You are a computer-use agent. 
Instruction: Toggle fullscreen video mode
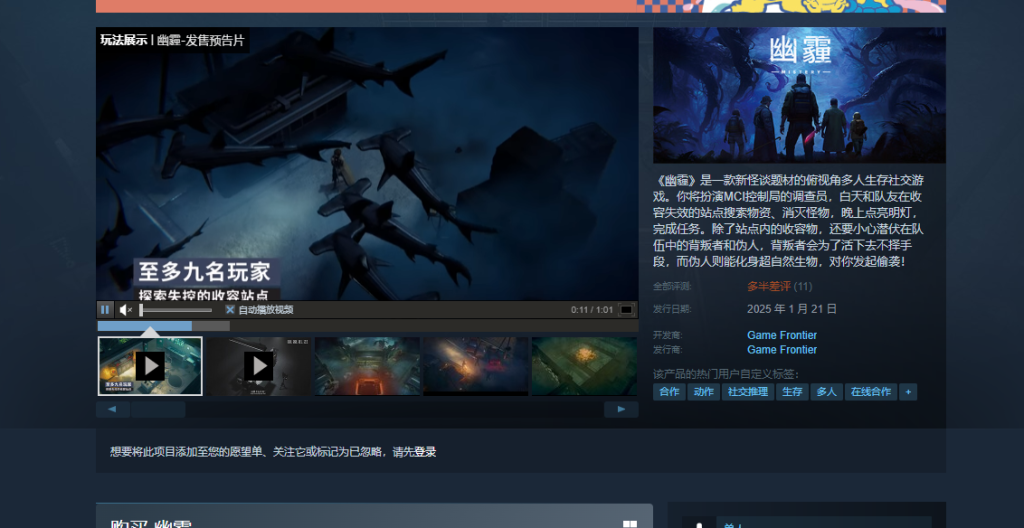pos(626,310)
